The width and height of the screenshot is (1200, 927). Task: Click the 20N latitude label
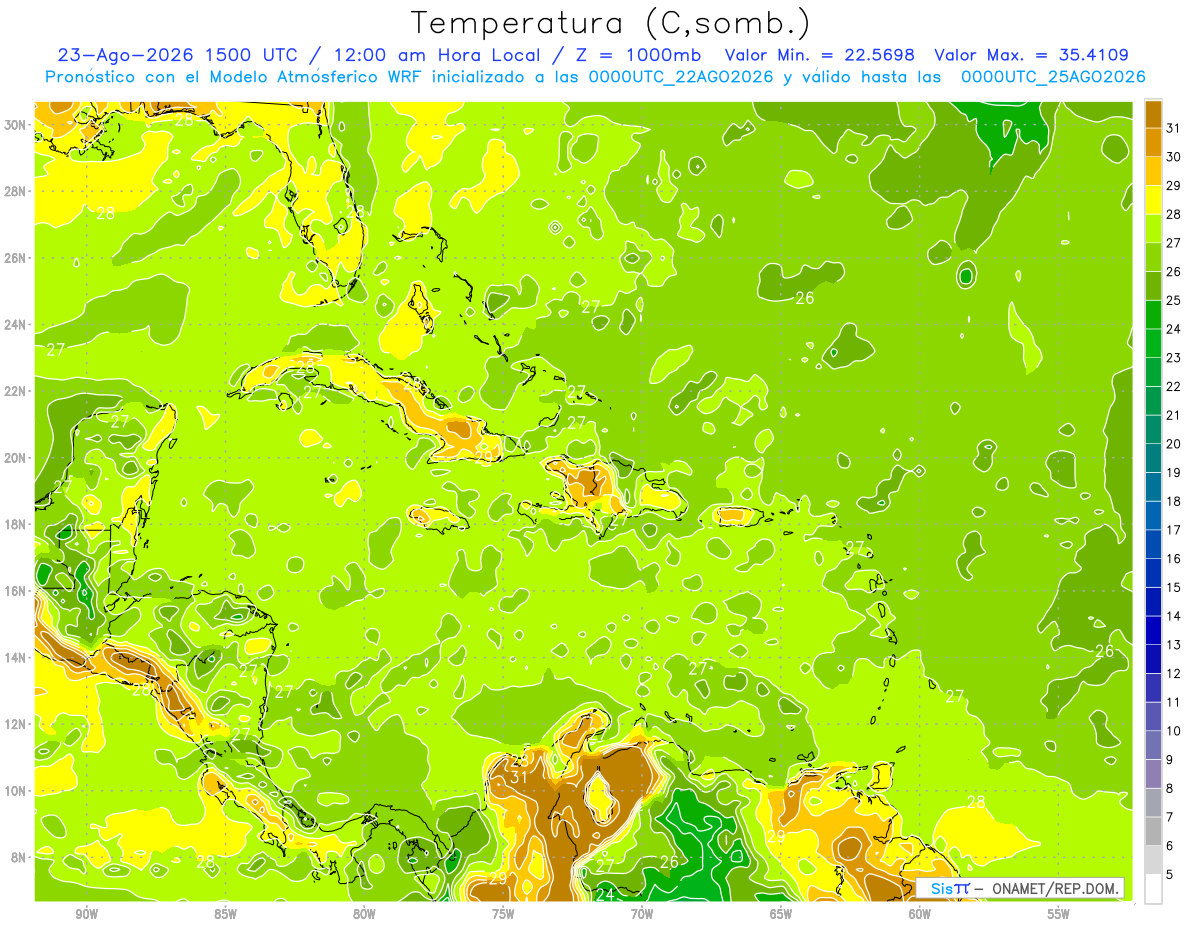coord(16,458)
